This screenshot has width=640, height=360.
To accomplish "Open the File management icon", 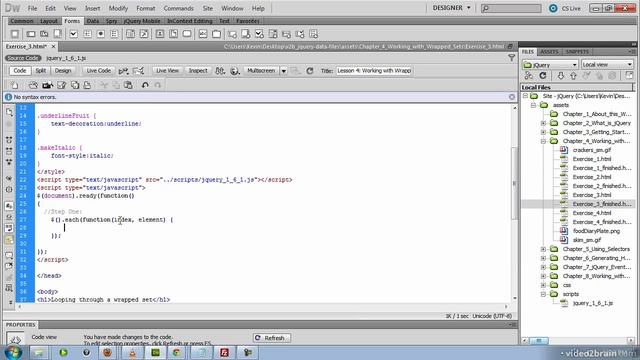I will point(220,71).
